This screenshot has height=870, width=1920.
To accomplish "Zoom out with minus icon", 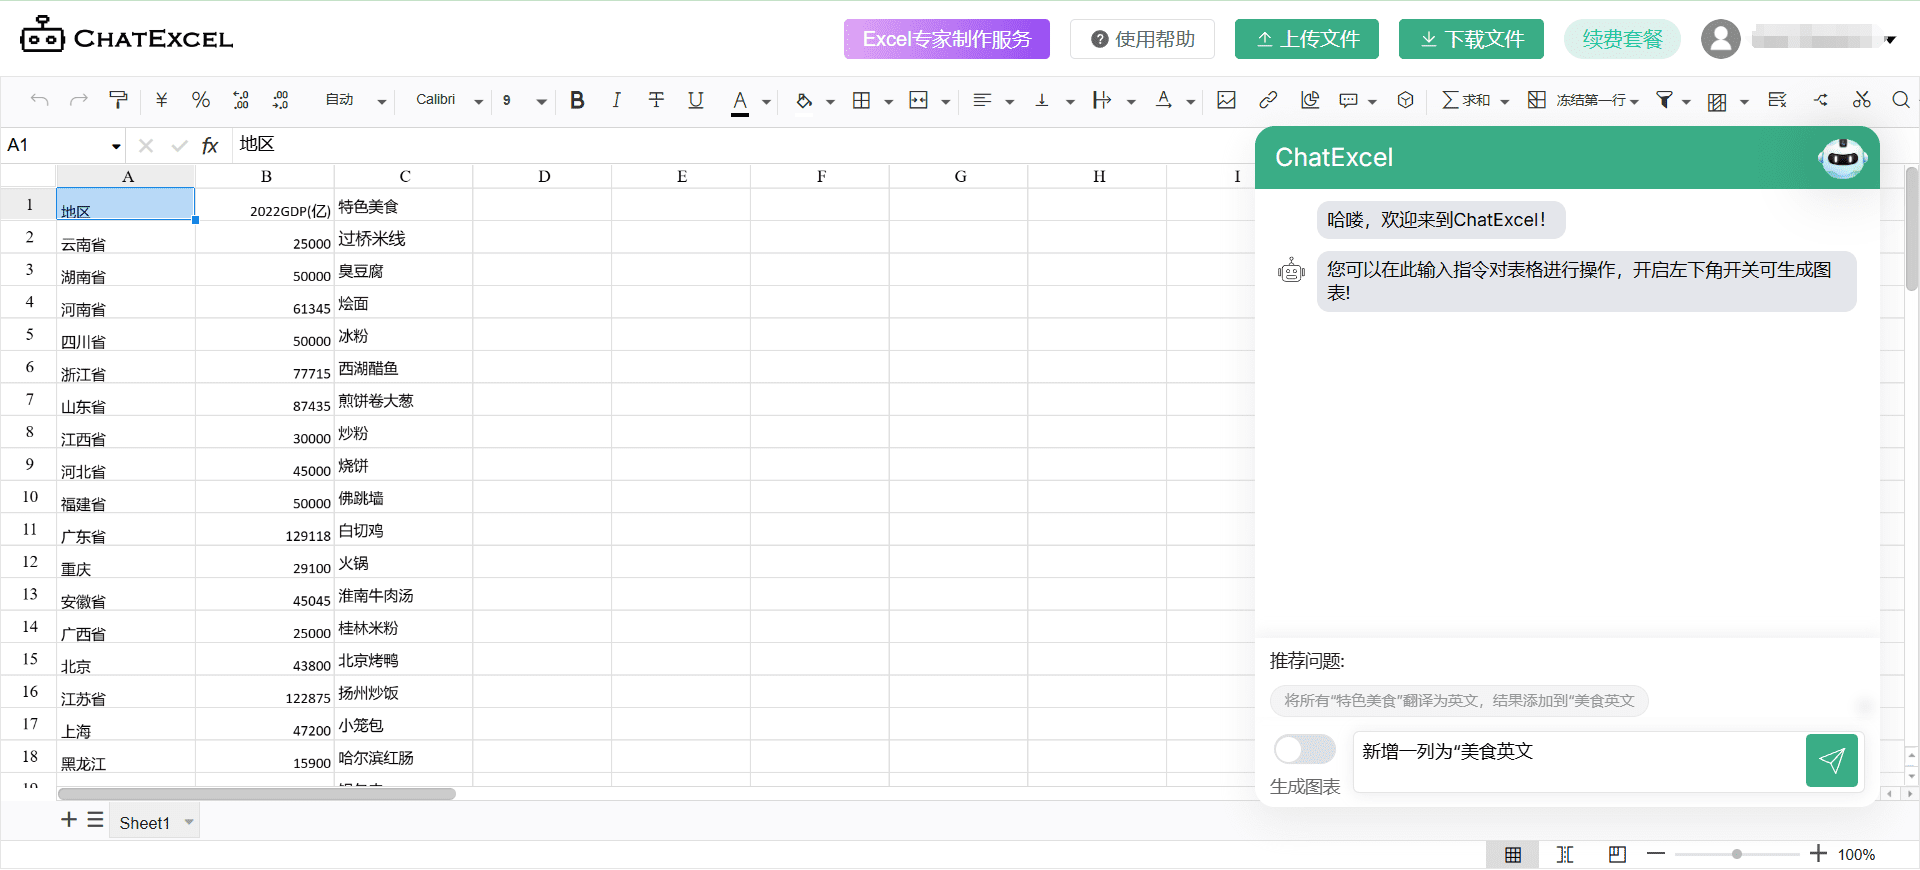I will [x=1656, y=854].
